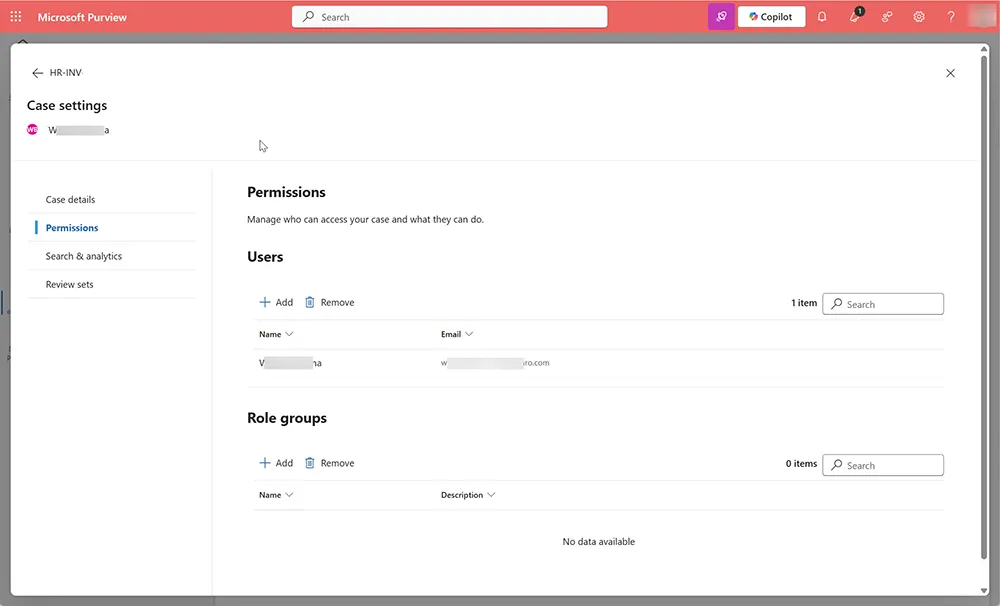Image resolution: width=1000 pixels, height=606 pixels.
Task: Open the help question mark
Action: (950, 16)
